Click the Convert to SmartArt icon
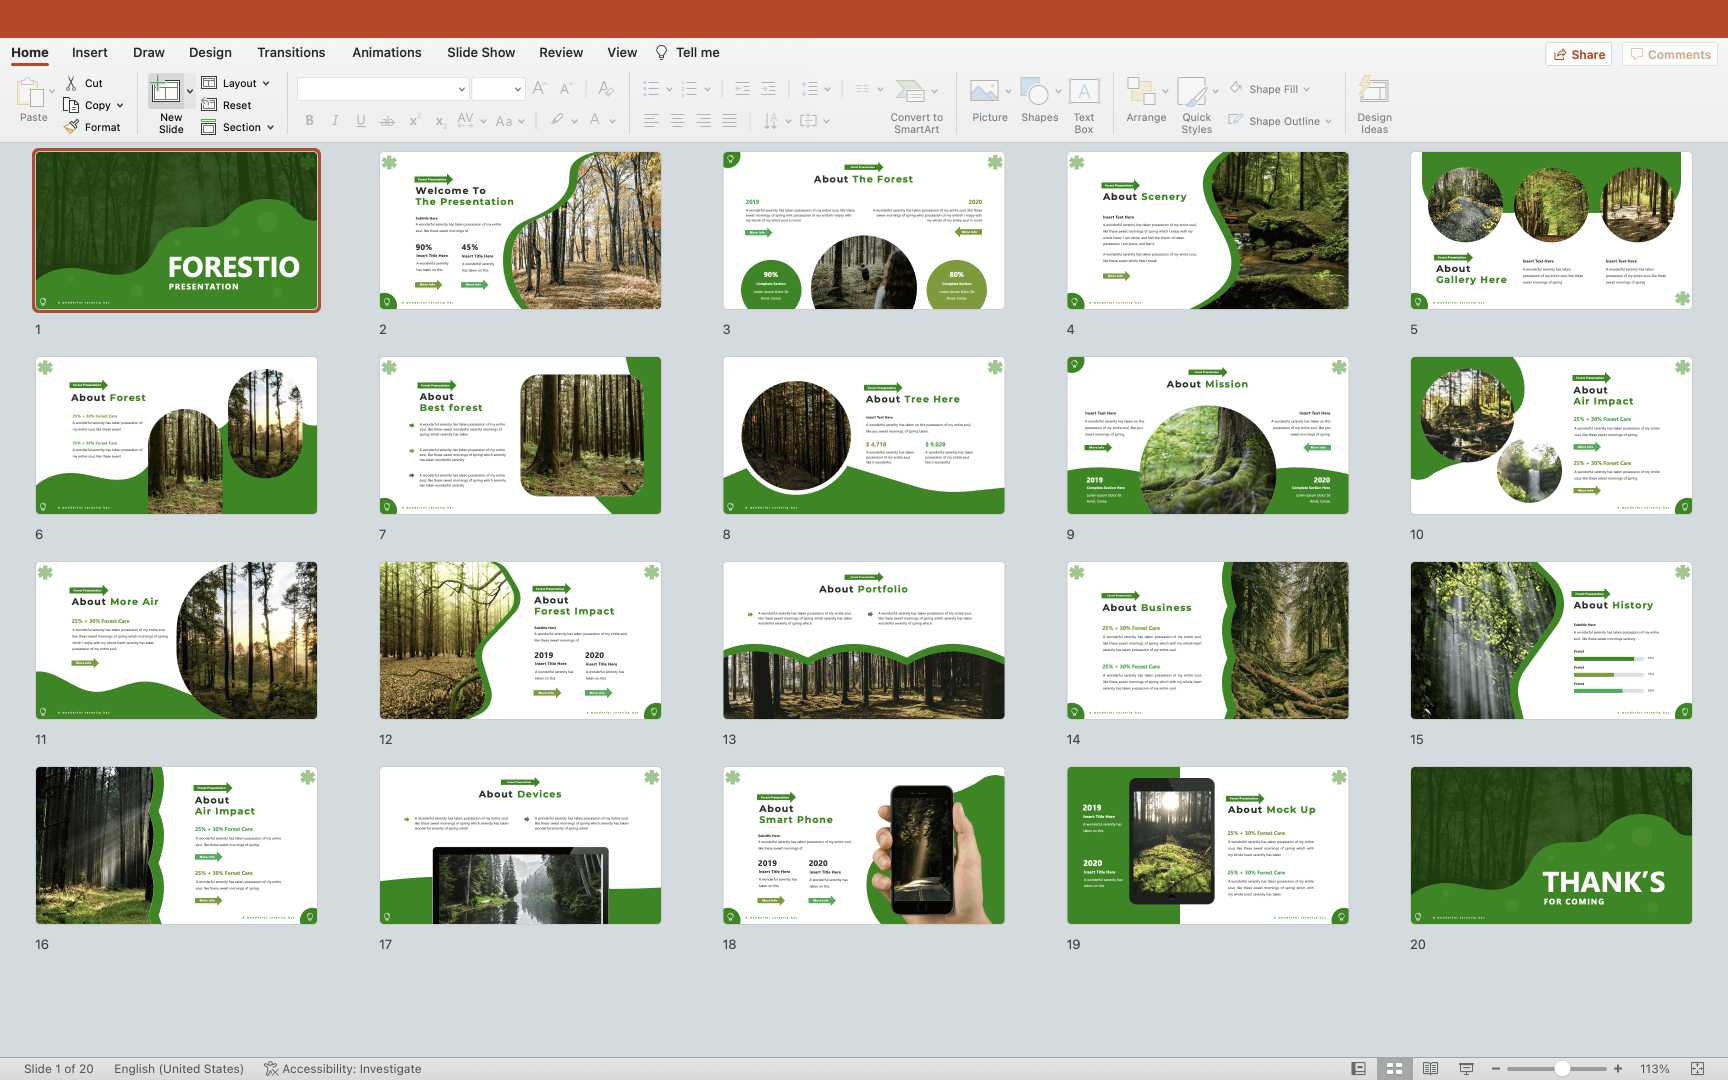The width and height of the screenshot is (1728, 1080). click(x=910, y=92)
